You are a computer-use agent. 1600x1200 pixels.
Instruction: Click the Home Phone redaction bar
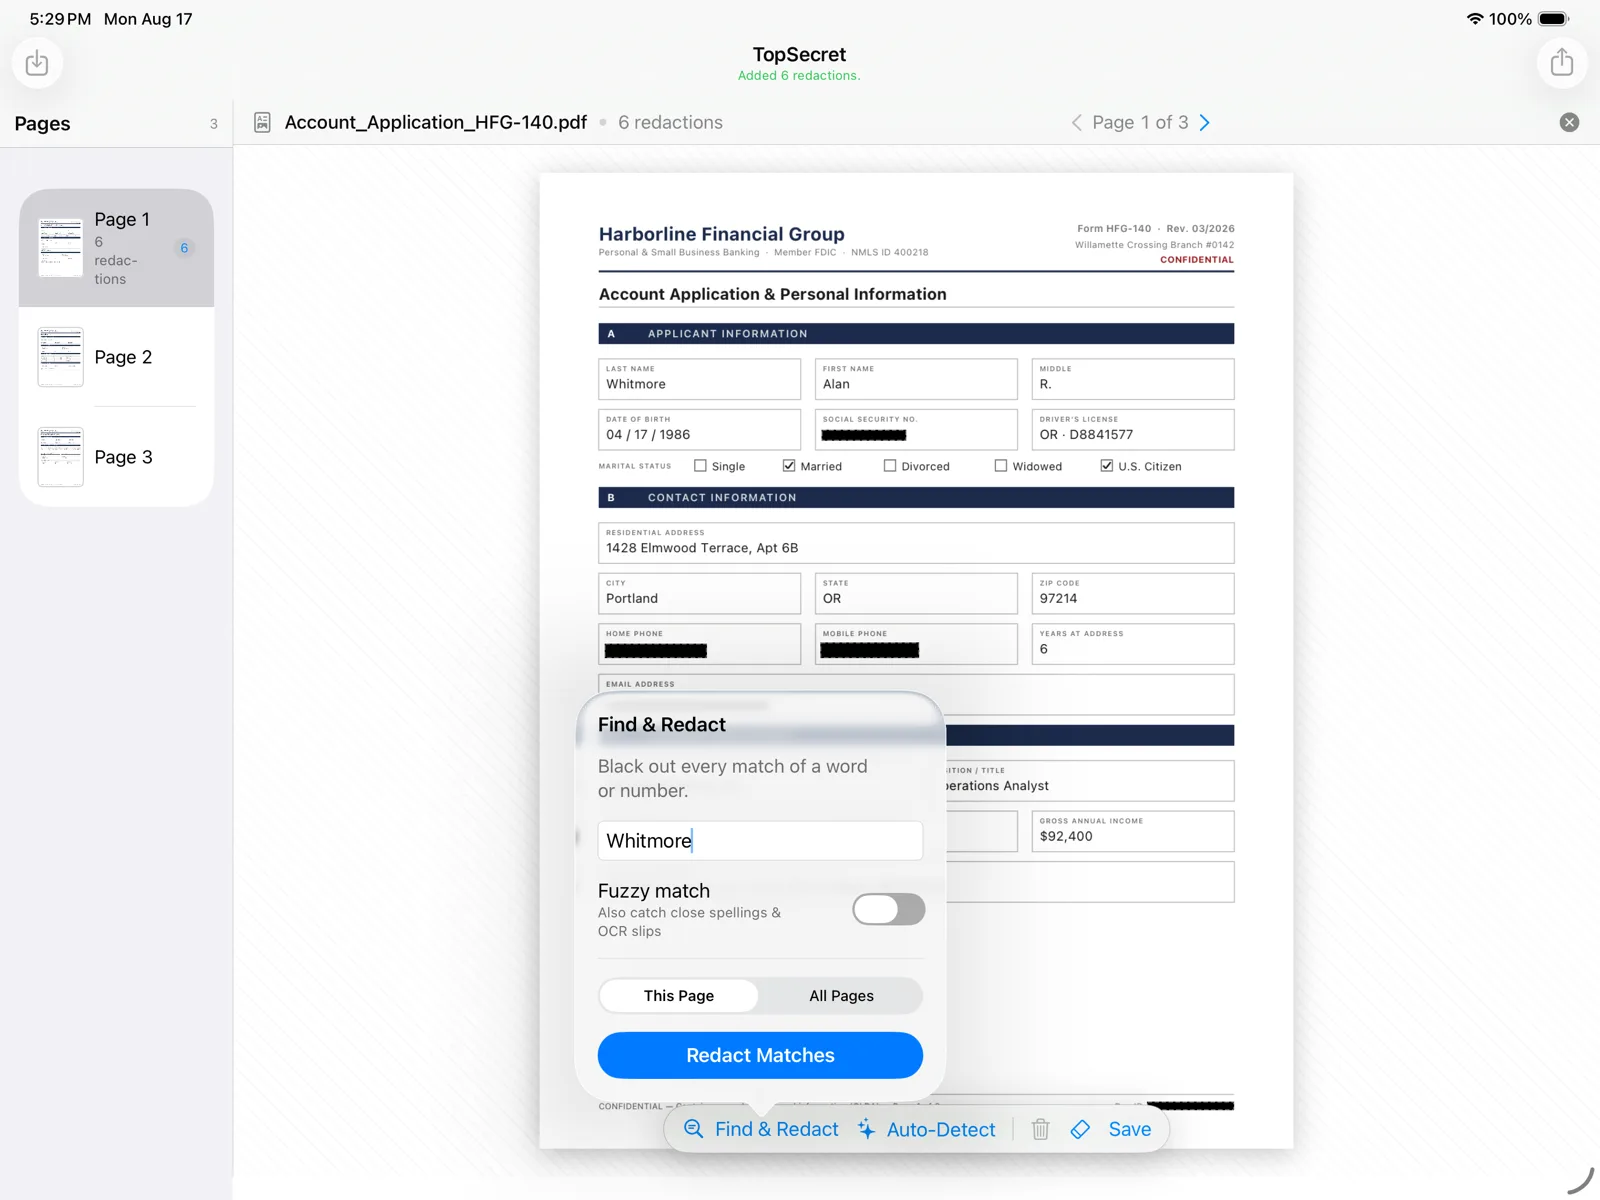click(x=656, y=650)
